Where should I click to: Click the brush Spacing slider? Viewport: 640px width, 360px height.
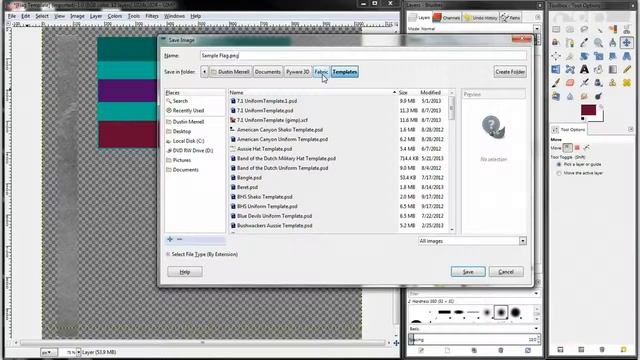(474, 340)
